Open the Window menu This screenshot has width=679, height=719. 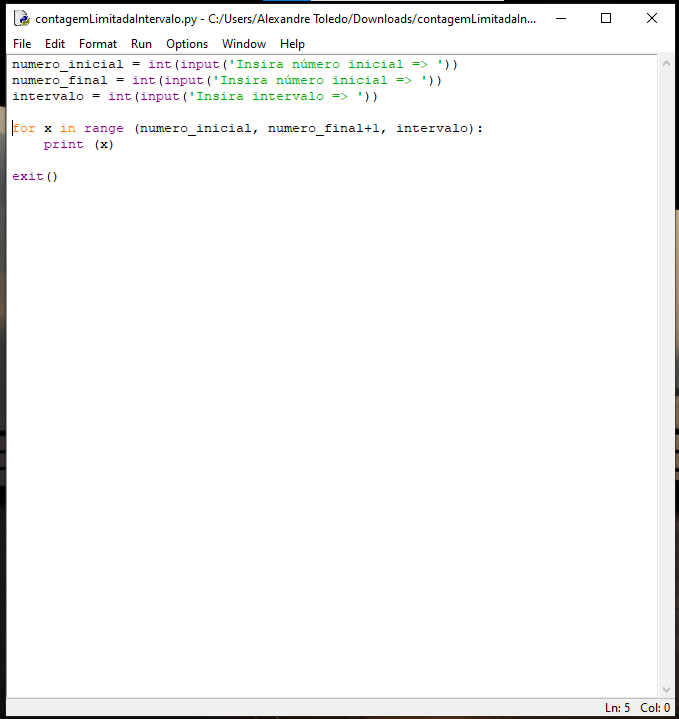pos(244,44)
